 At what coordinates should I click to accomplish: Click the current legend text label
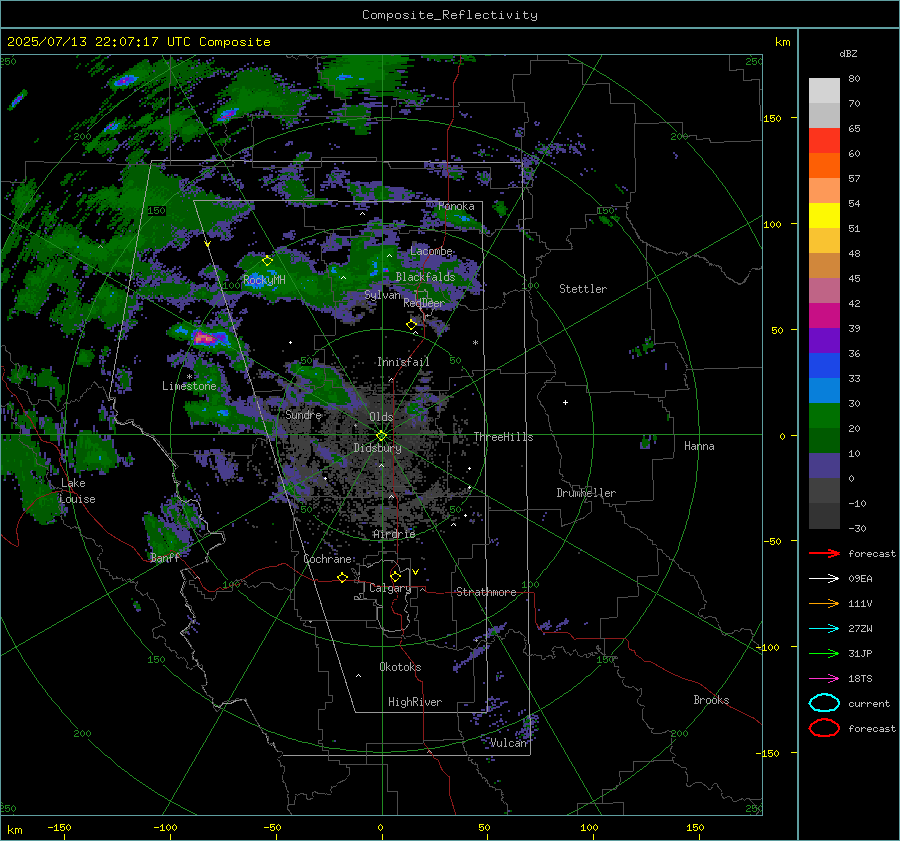coord(869,703)
